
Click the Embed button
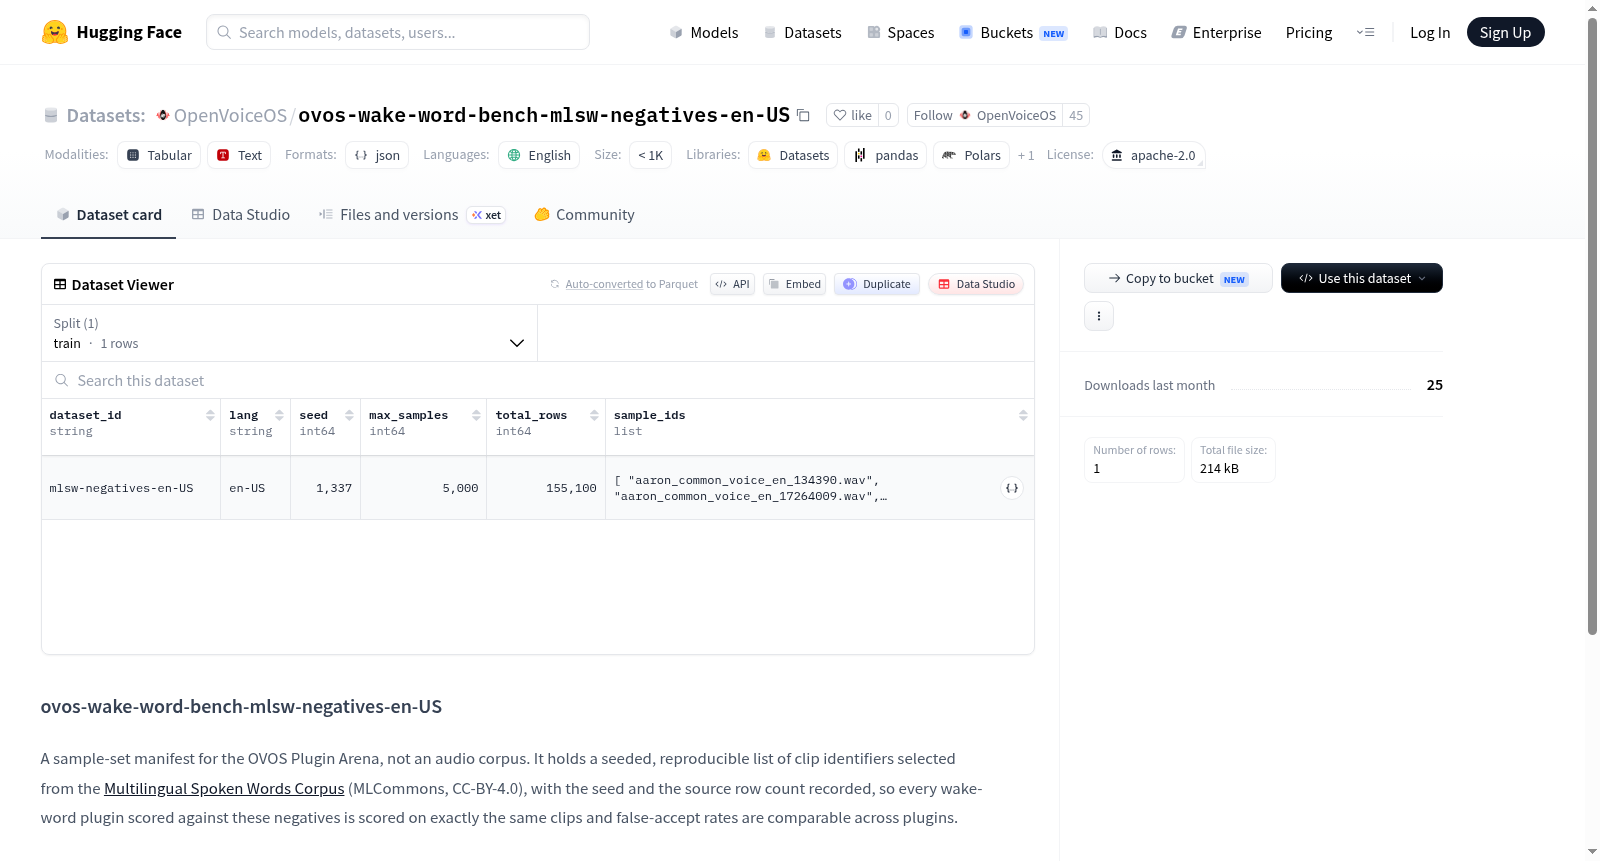794,284
